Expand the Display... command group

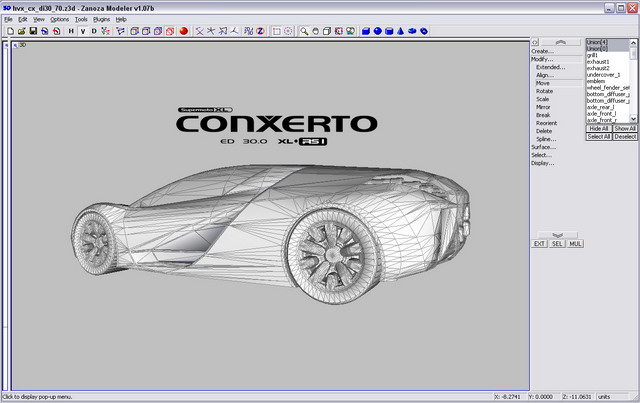click(542, 163)
